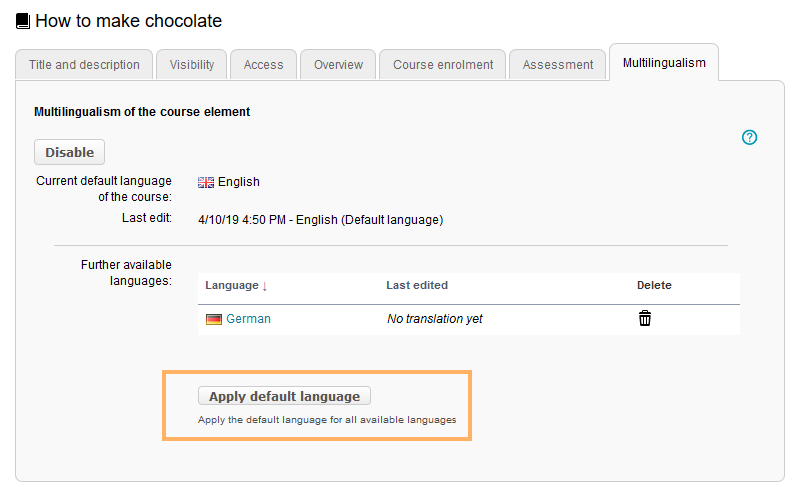Click the Last edited column header
This screenshot has height=496, width=801.
(417, 286)
